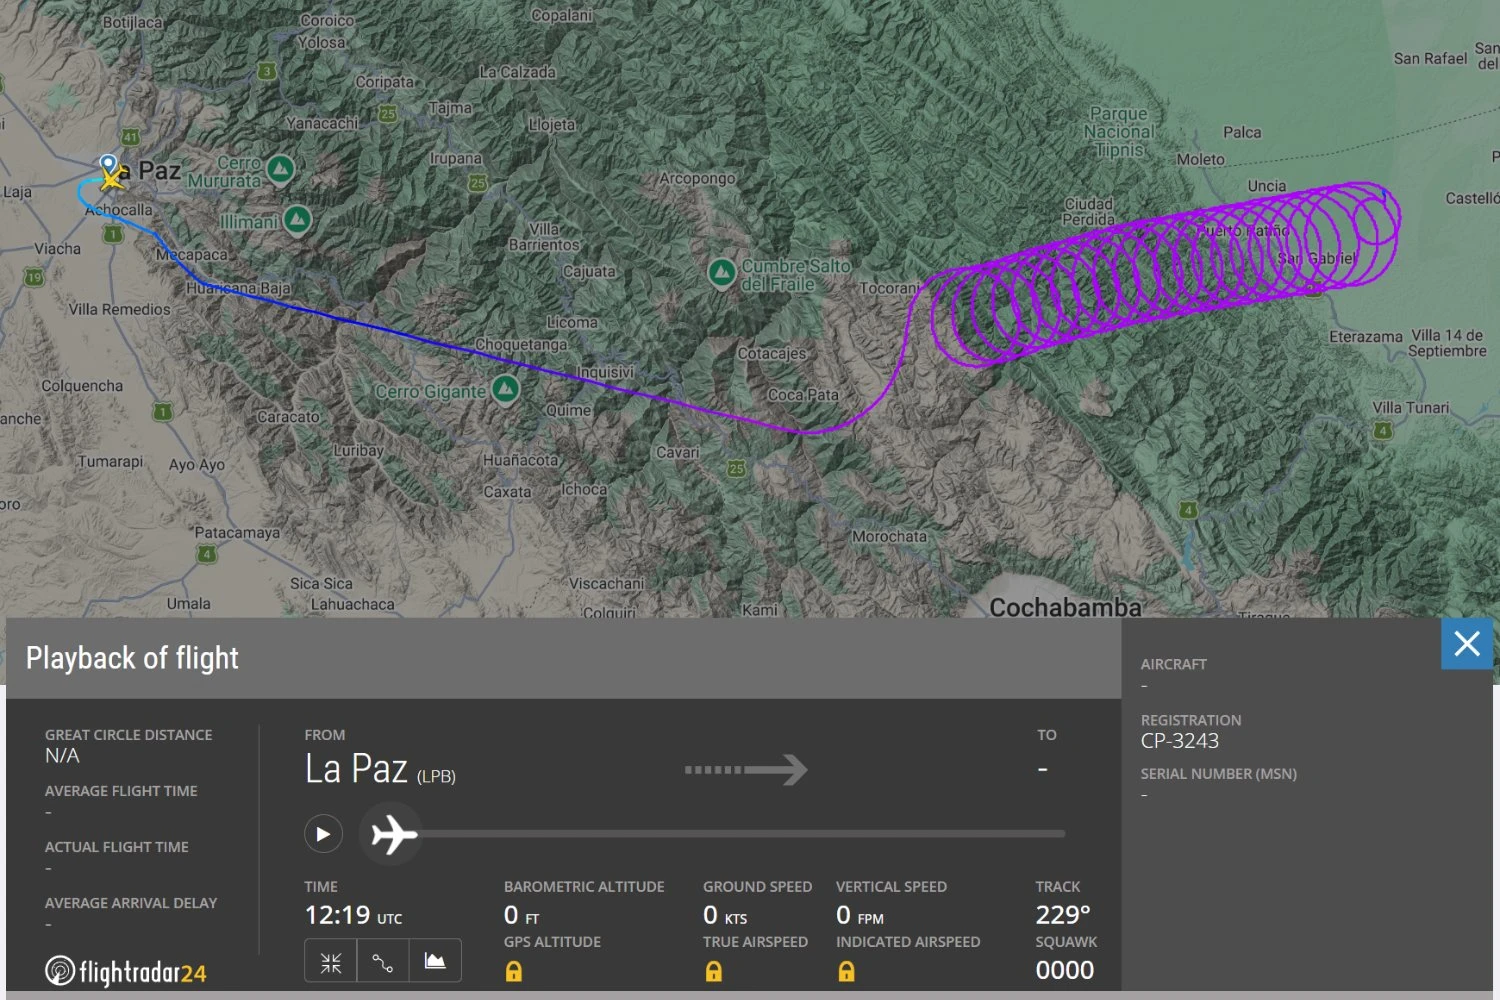The image size is (1500, 1000).
Task: Select the aircraft marker near La Paz
Action: coord(112,177)
